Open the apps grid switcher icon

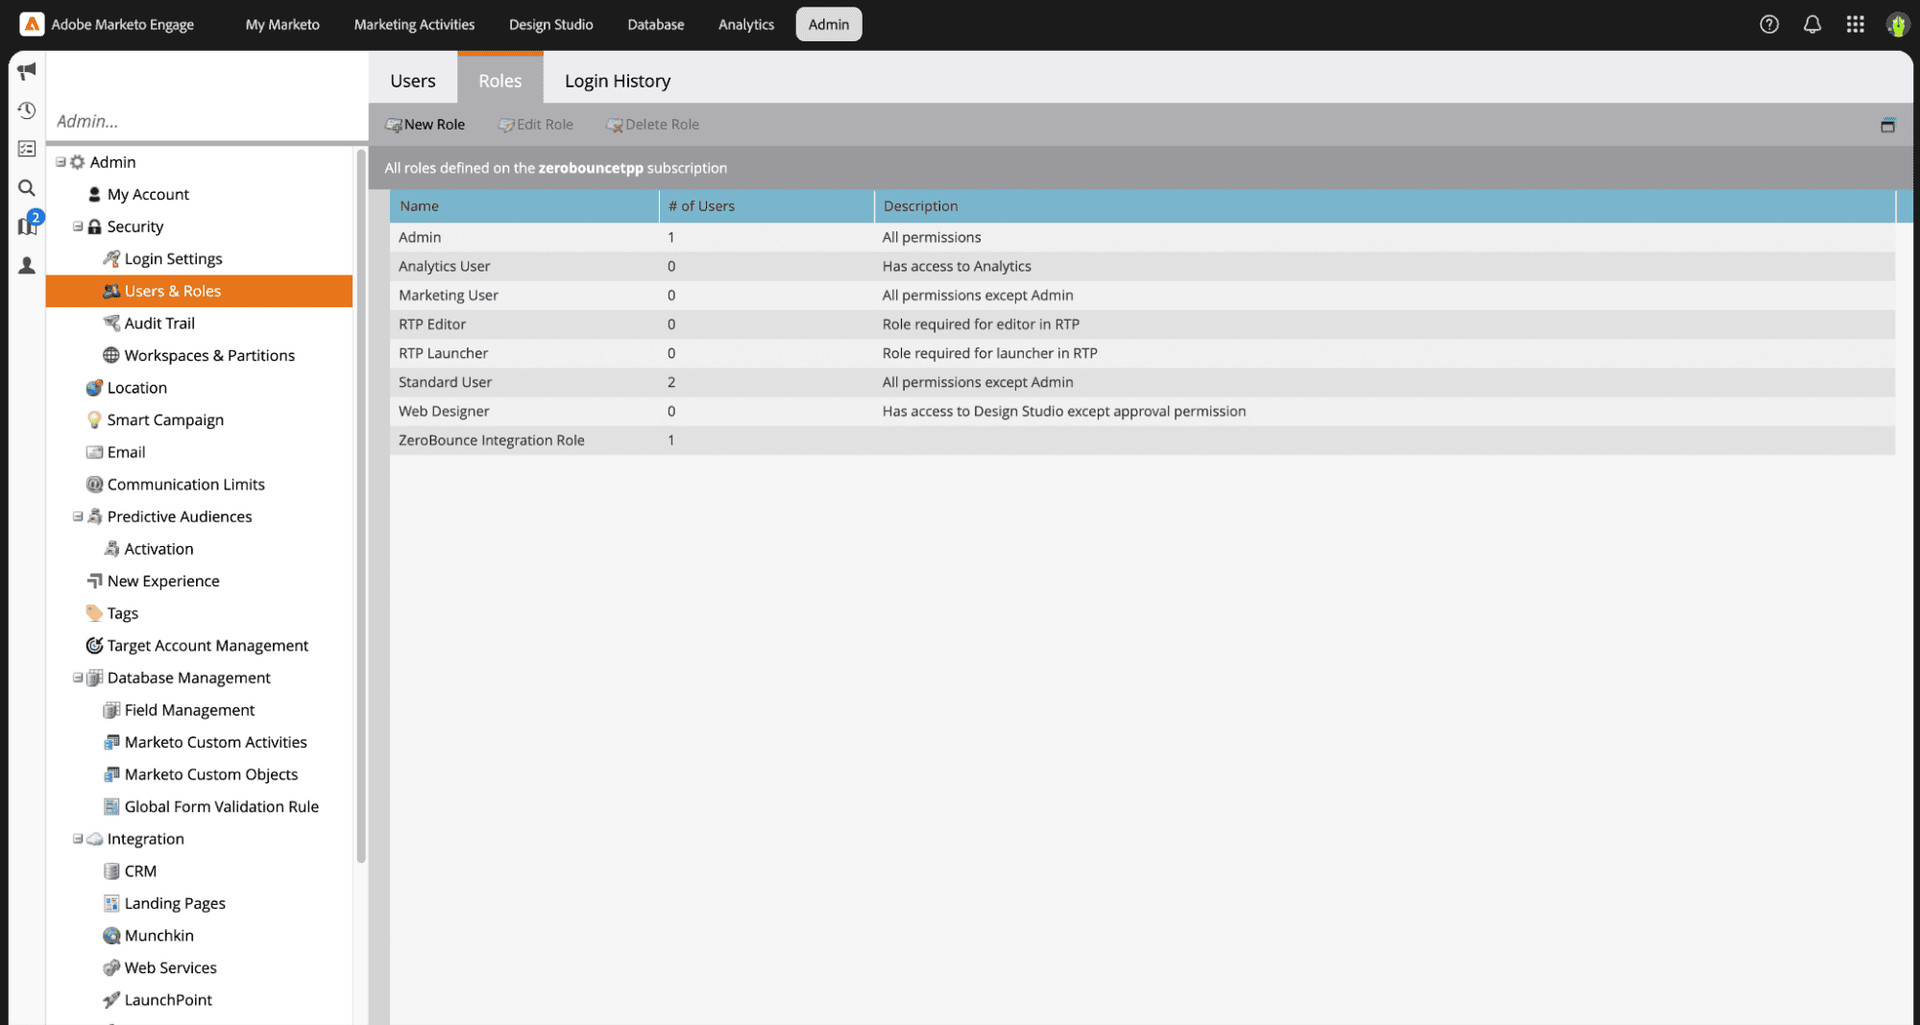click(1855, 24)
